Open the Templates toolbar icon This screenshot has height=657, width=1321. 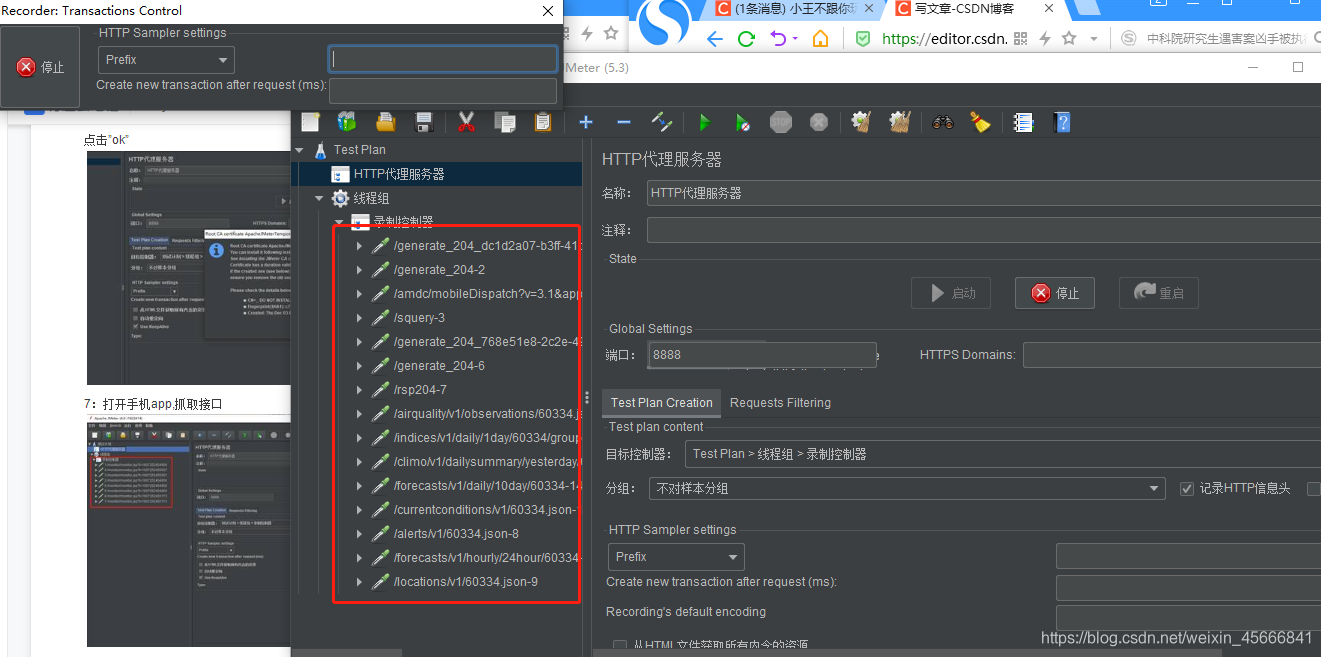click(347, 122)
